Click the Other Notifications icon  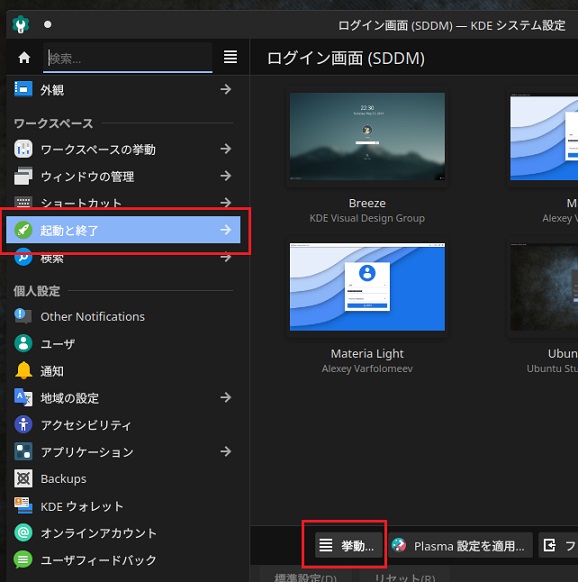click(x=23, y=316)
